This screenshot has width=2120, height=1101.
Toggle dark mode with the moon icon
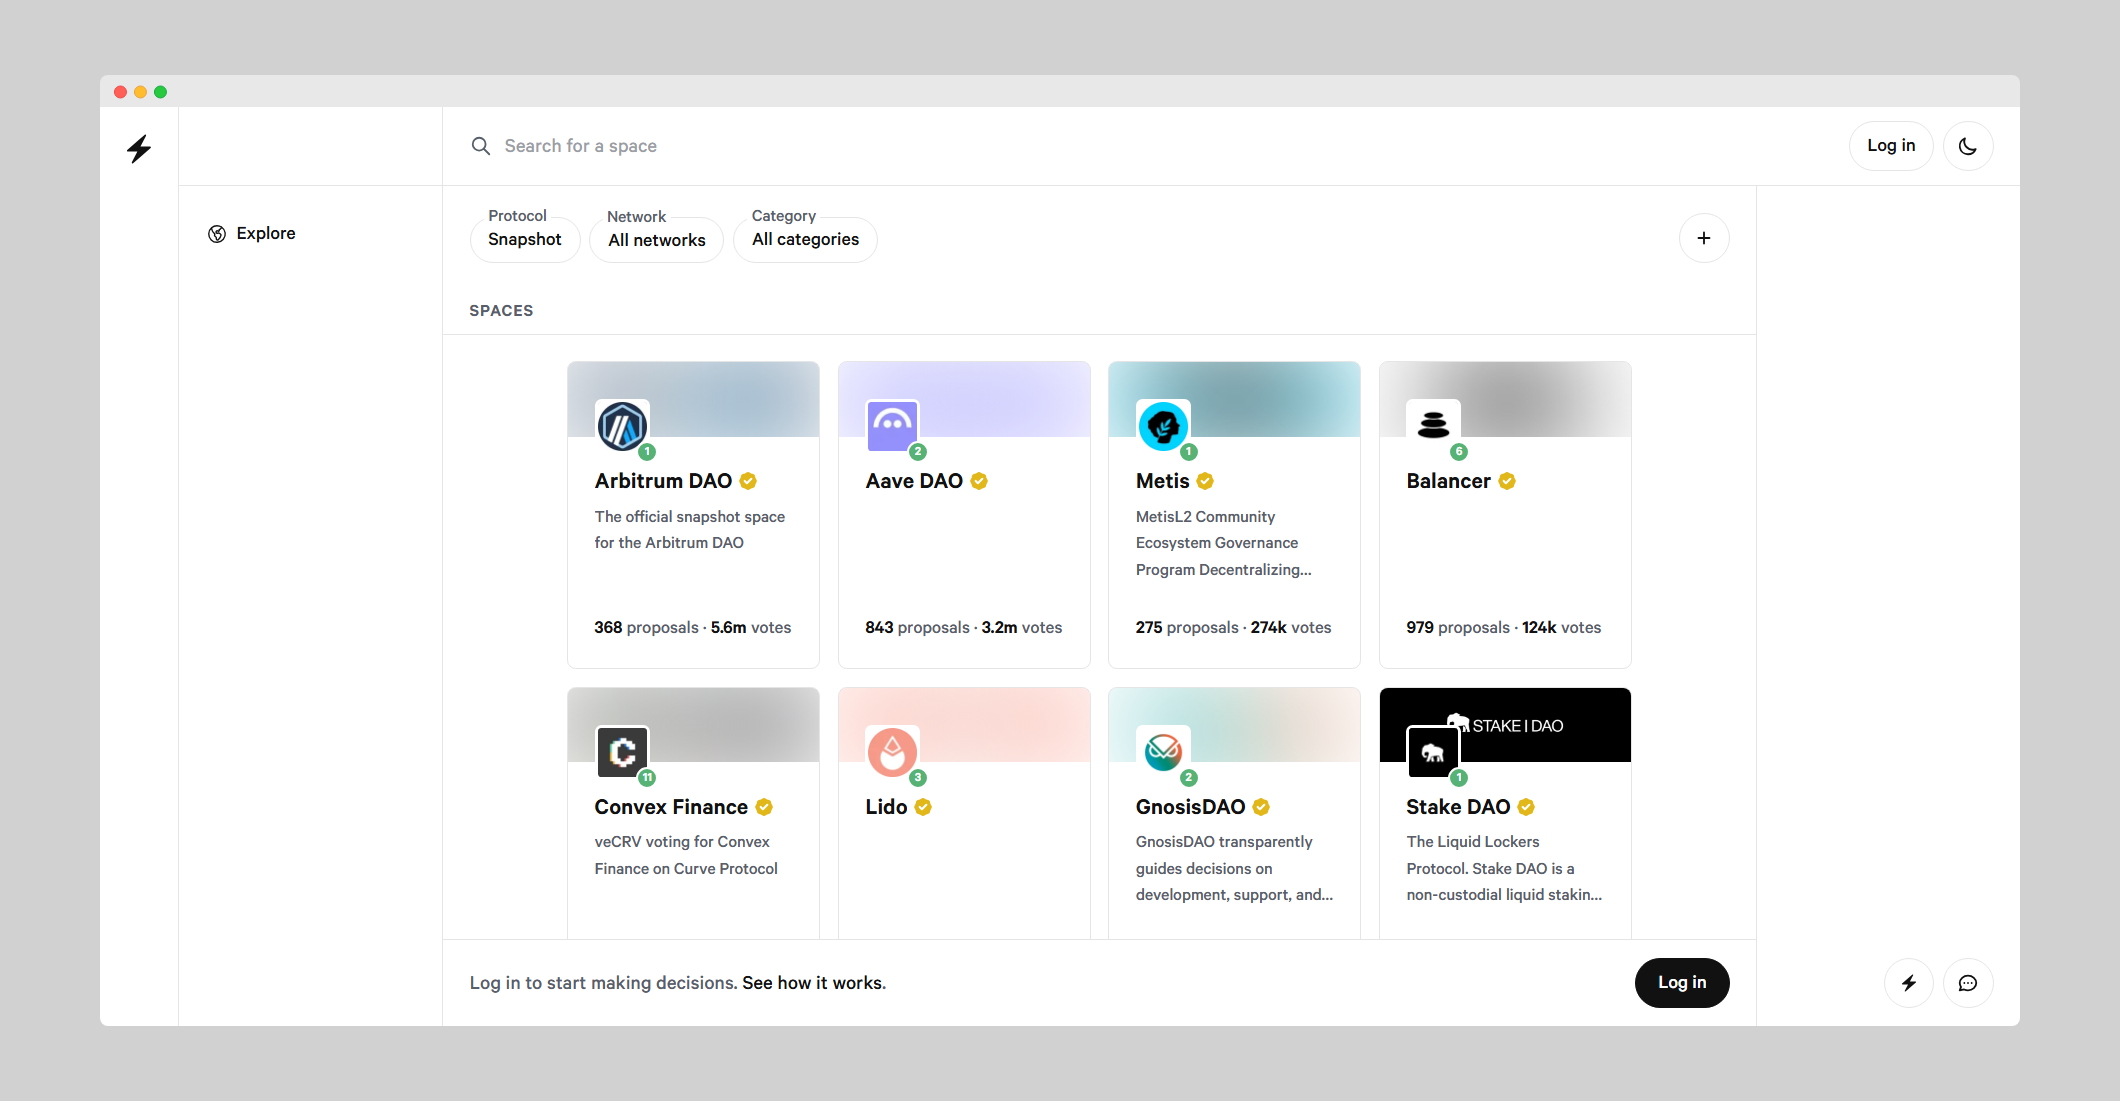pos(1967,146)
